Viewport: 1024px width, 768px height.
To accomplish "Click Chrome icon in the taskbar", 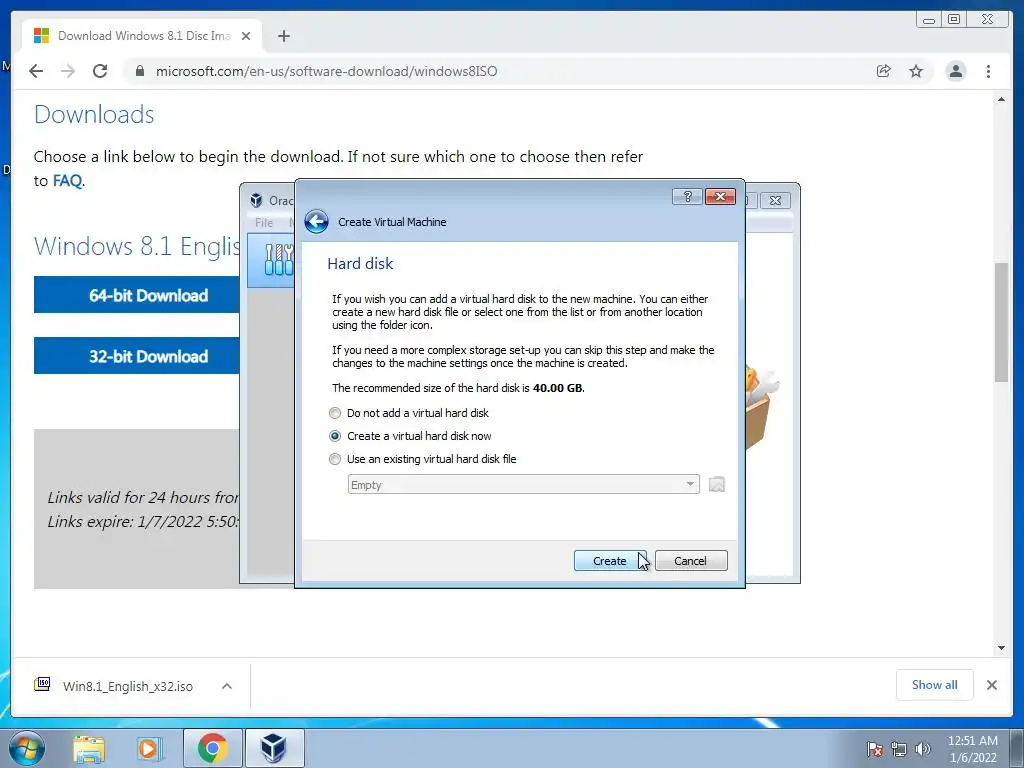I will pos(212,748).
